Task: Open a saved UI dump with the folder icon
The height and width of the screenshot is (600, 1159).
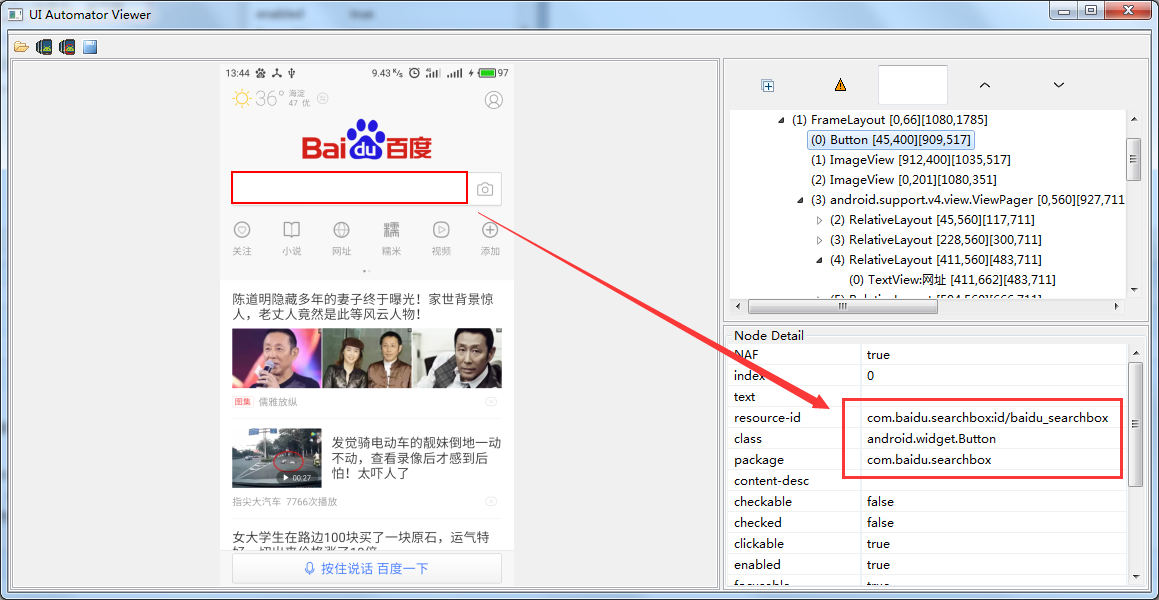Action: coord(21,48)
